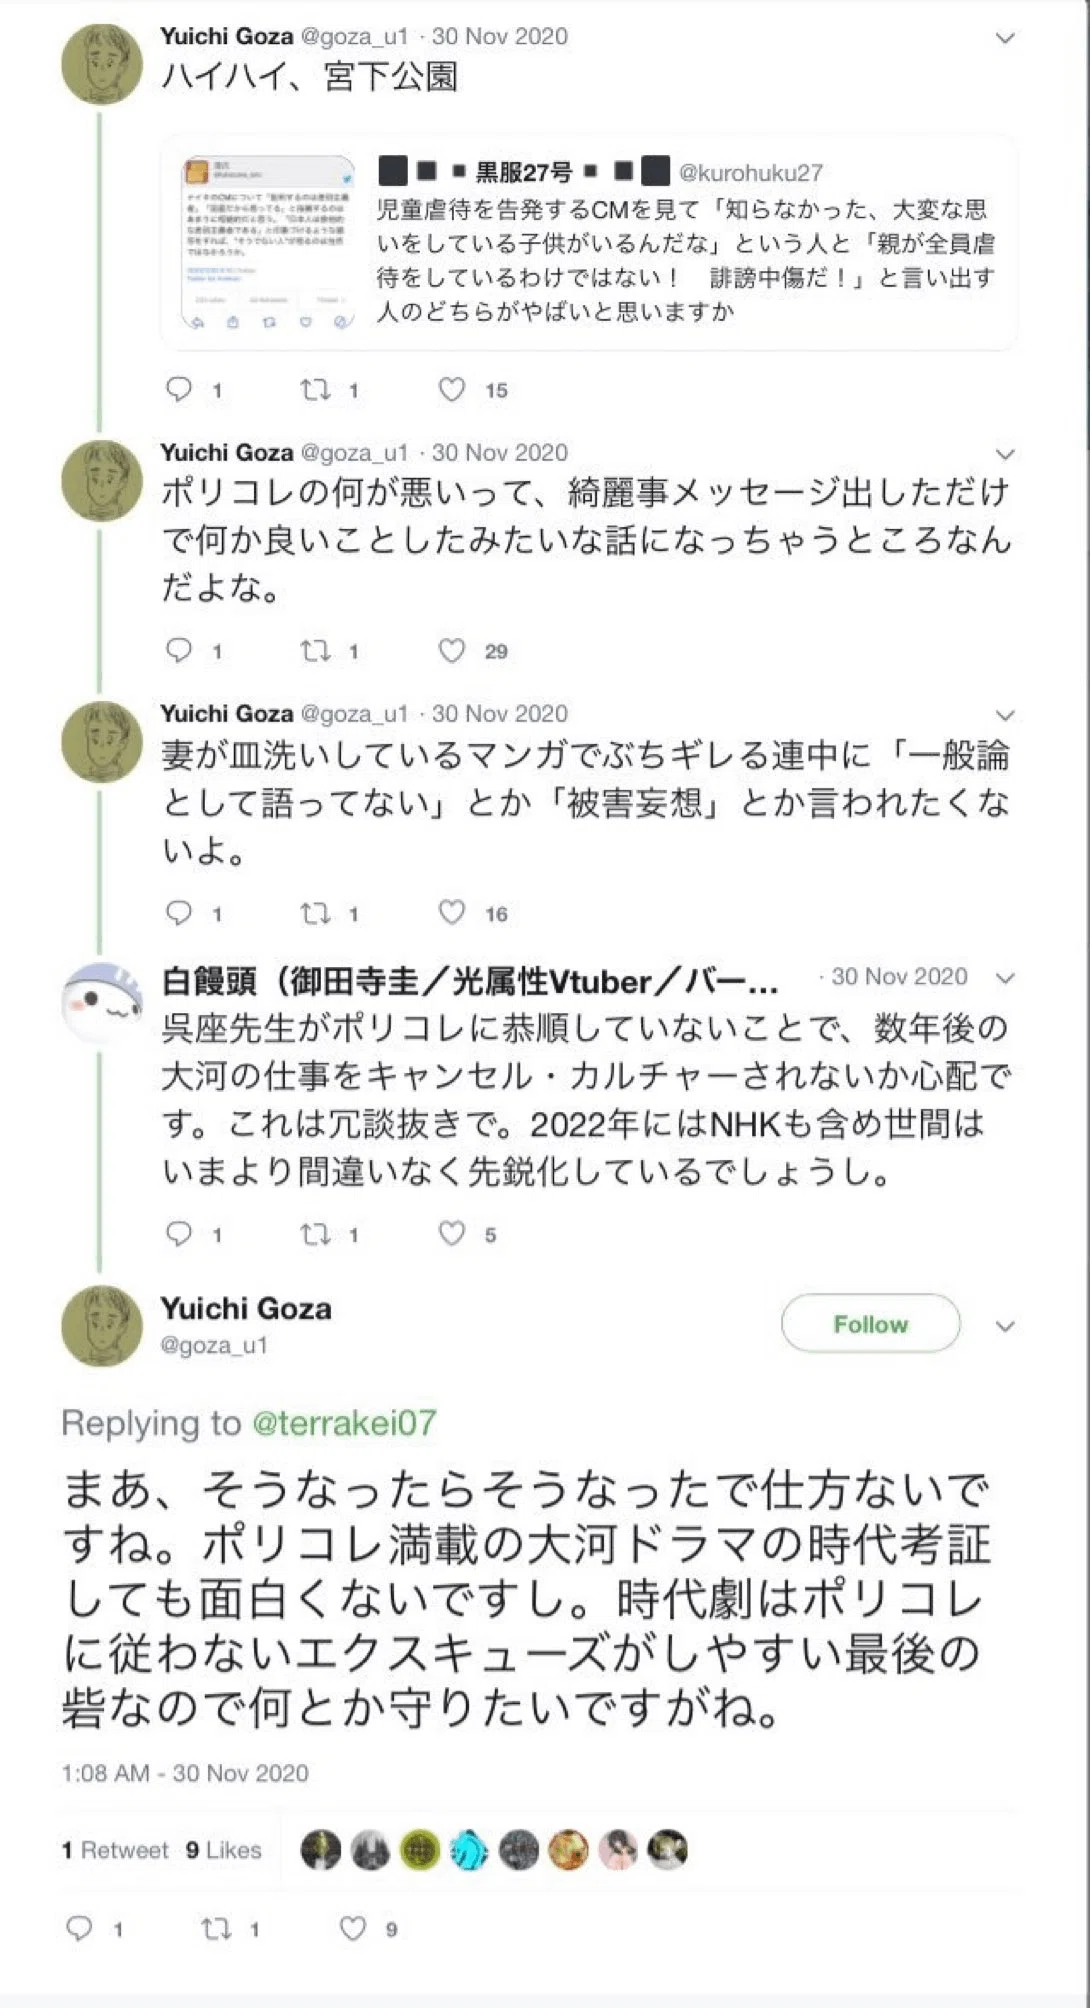Open quoted tweet image thumbnail
1090x2008 pixels.
269,243
